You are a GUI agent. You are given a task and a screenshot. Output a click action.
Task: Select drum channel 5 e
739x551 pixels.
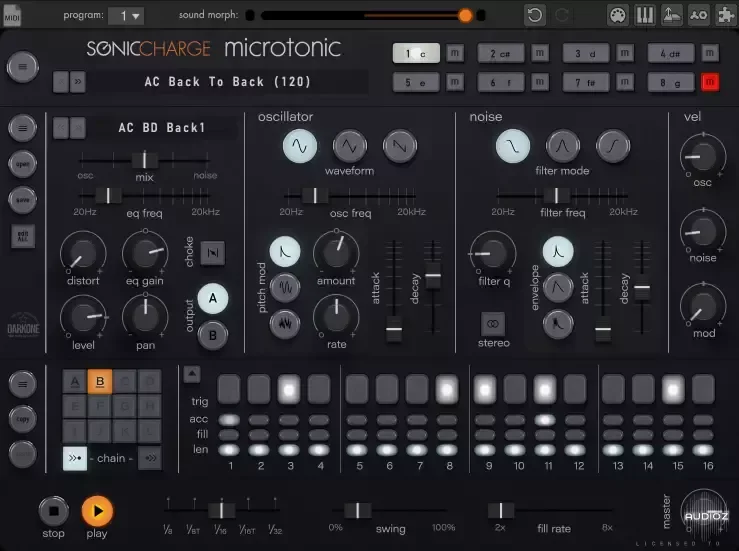(x=416, y=82)
